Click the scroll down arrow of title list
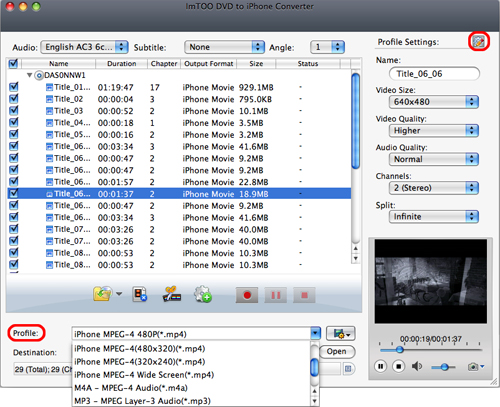 (x=356, y=258)
